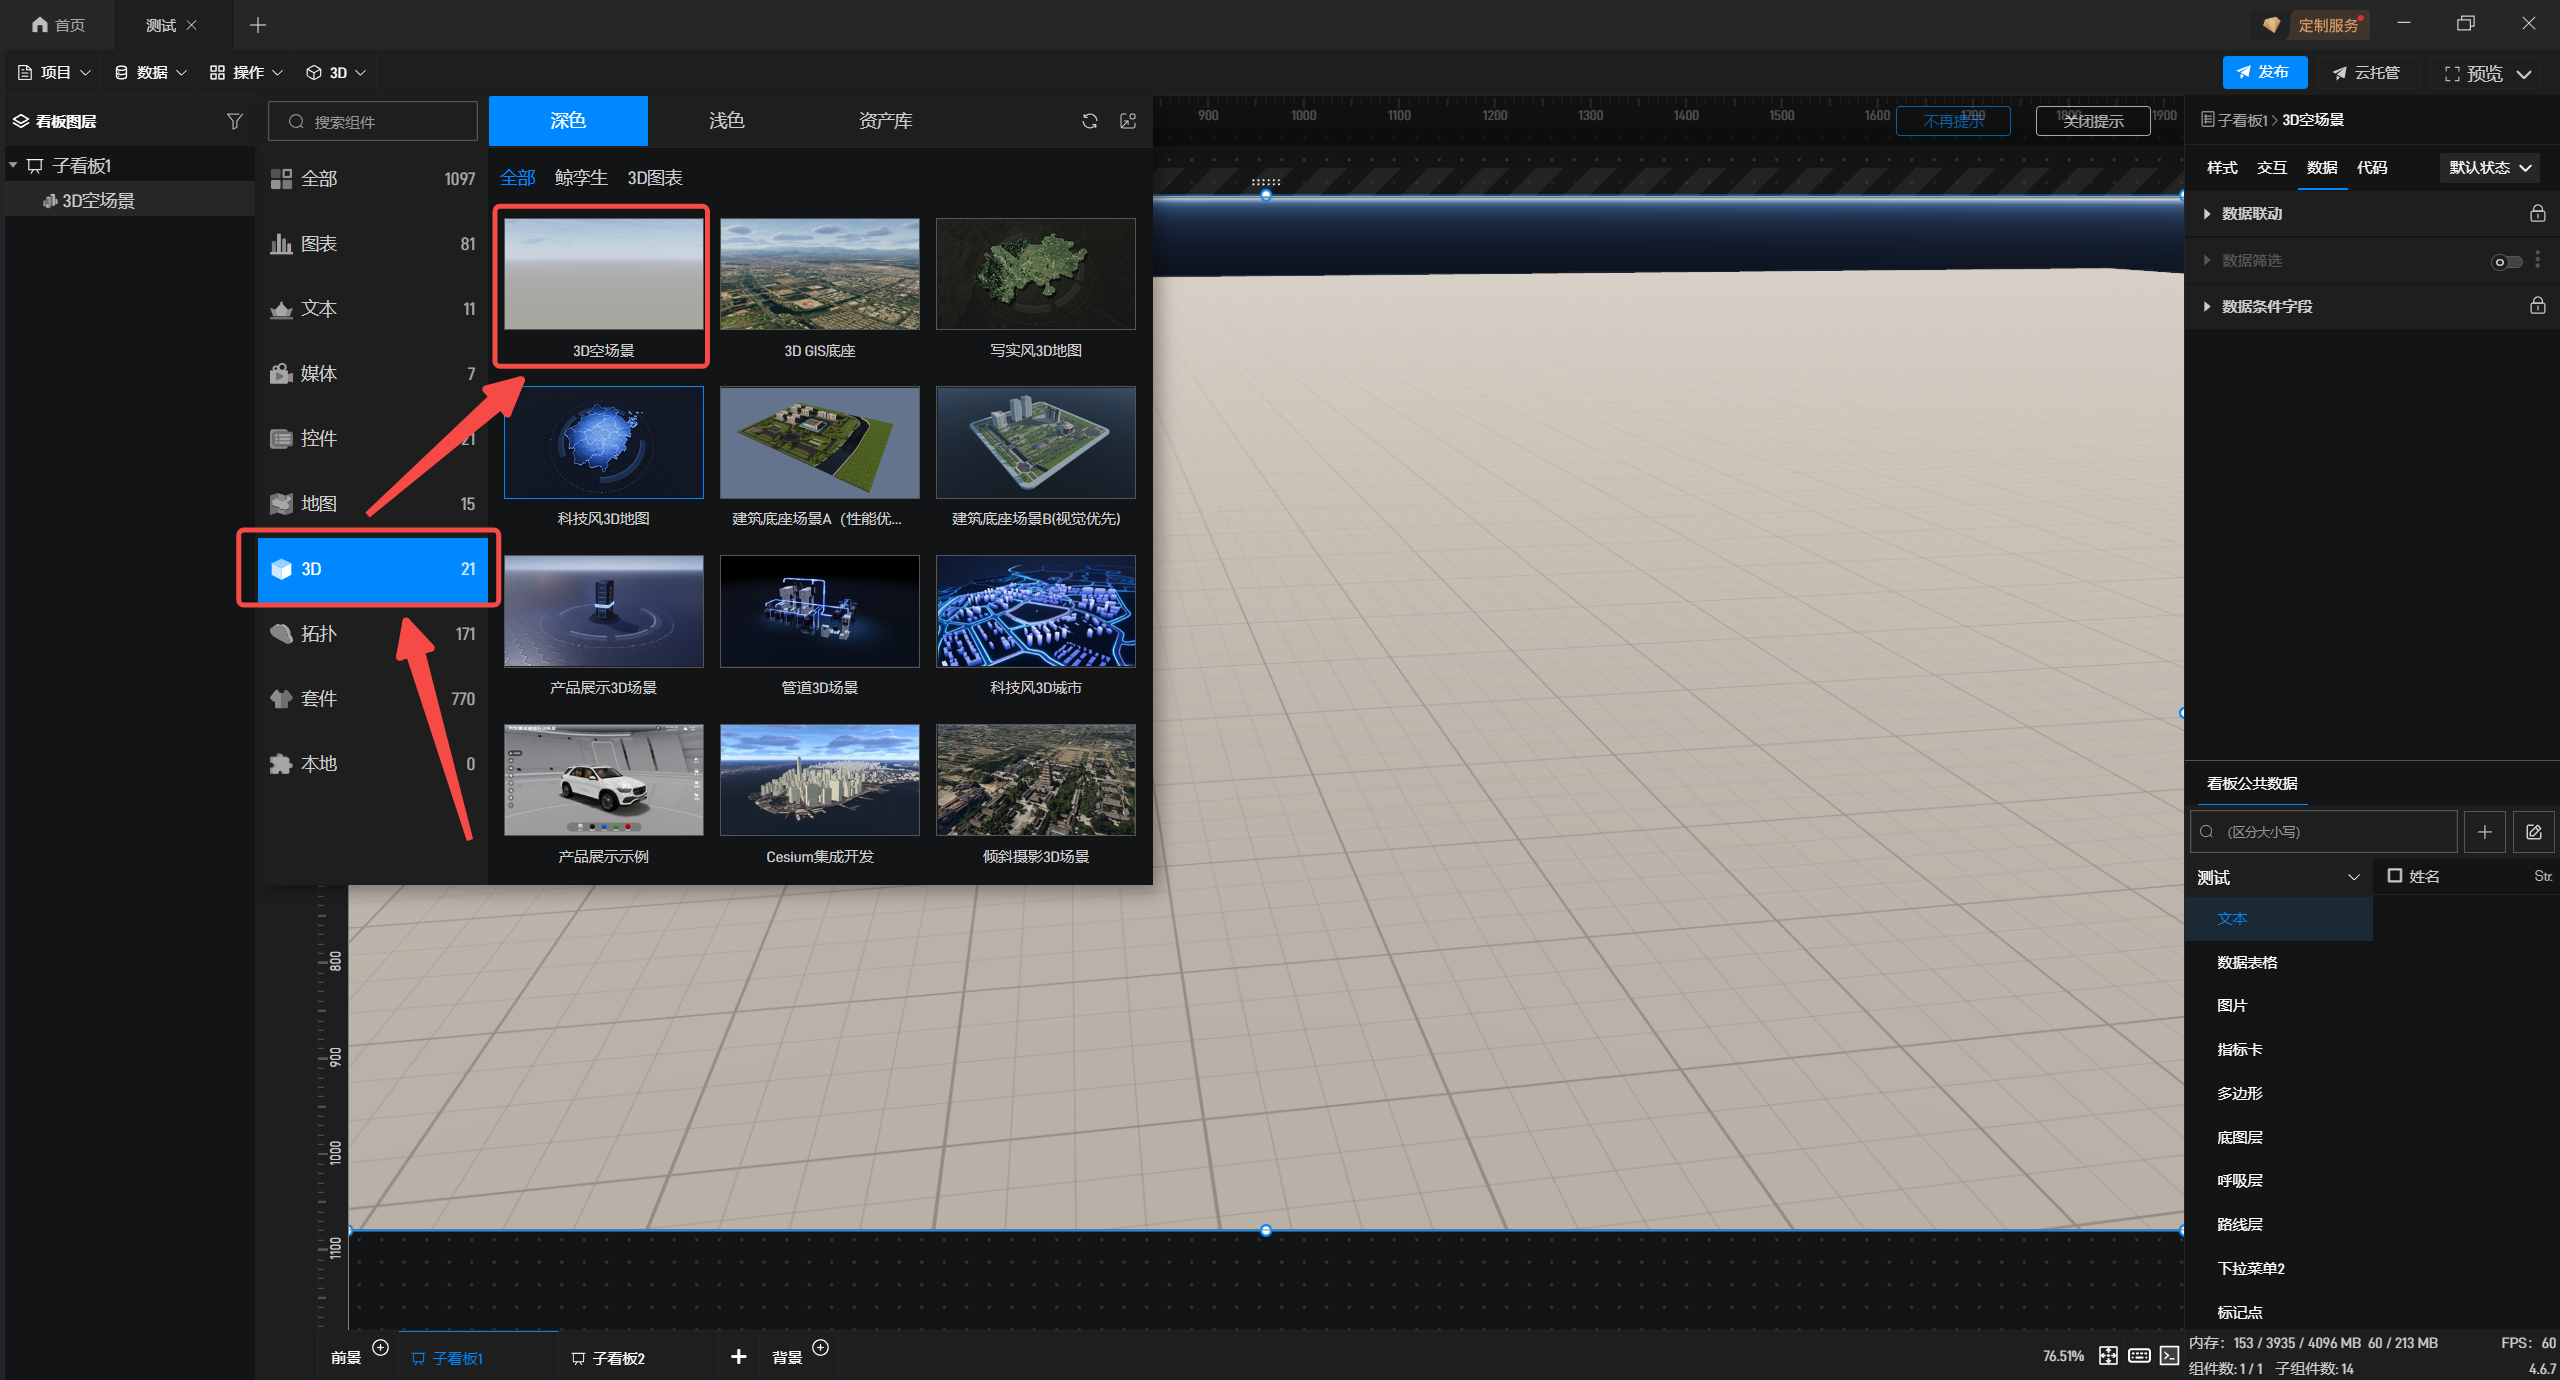Open the keyboard shortcuts icon
The width and height of the screenshot is (2560, 1380).
pos(2139,1356)
